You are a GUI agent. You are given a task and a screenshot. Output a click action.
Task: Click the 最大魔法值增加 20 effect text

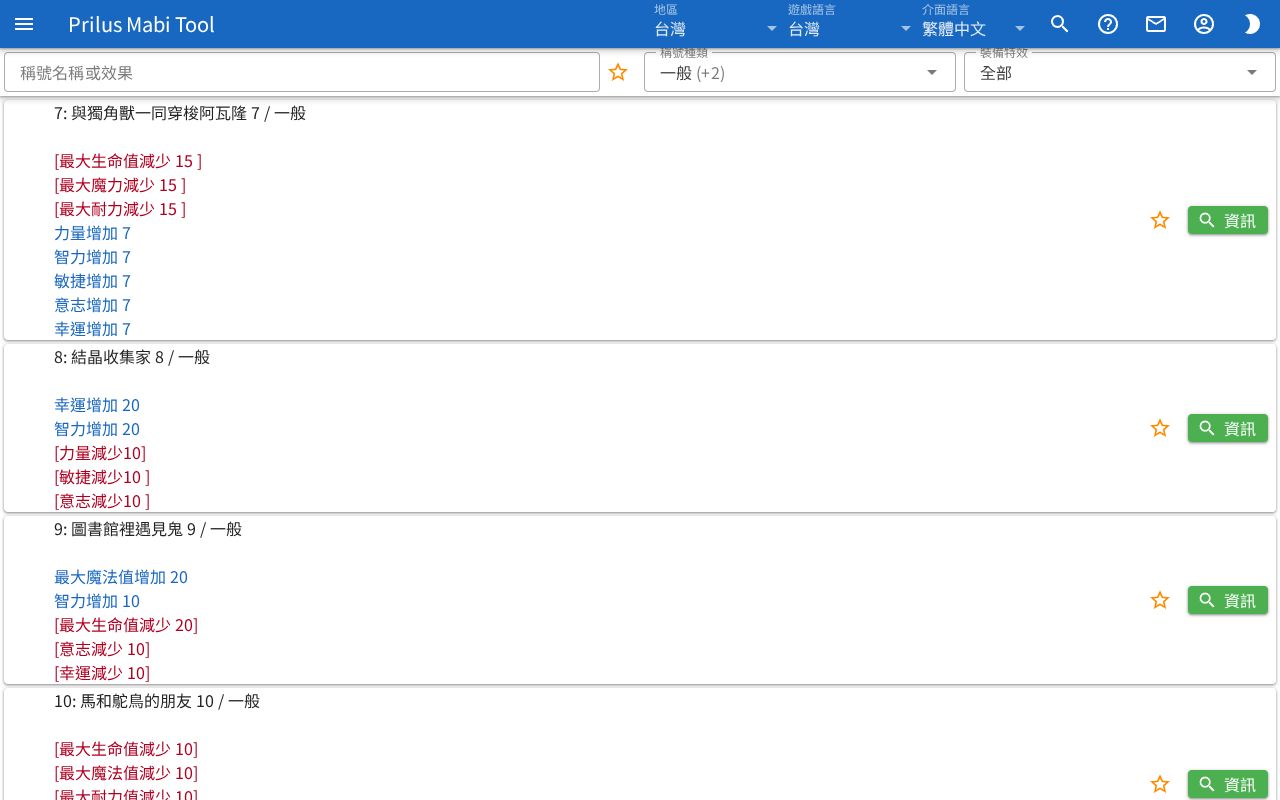(121, 577)
